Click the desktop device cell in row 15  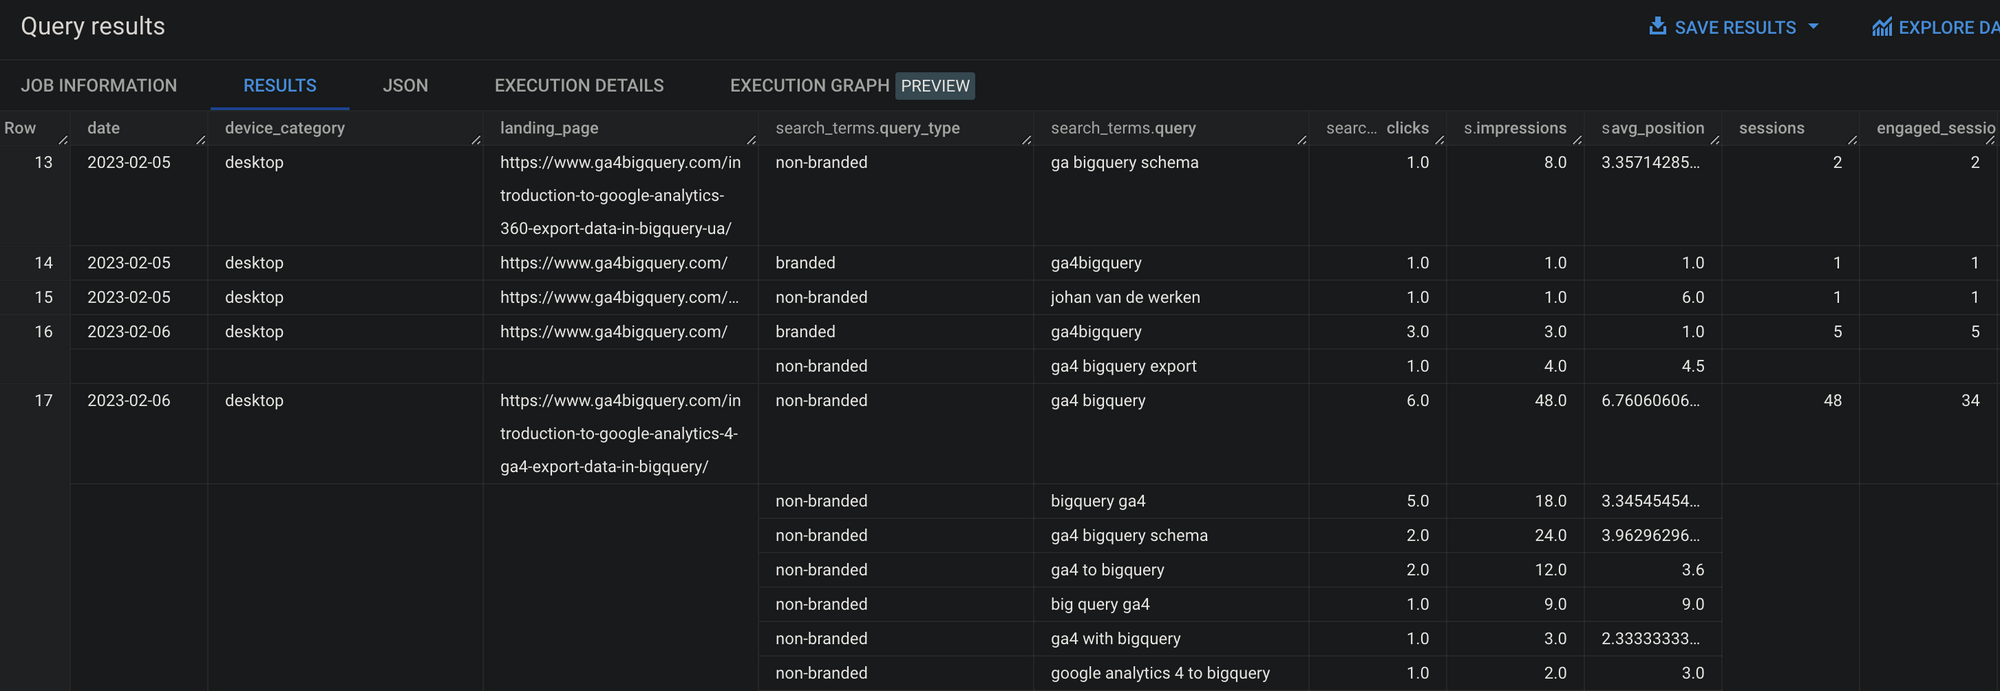(x=254, y=297)
